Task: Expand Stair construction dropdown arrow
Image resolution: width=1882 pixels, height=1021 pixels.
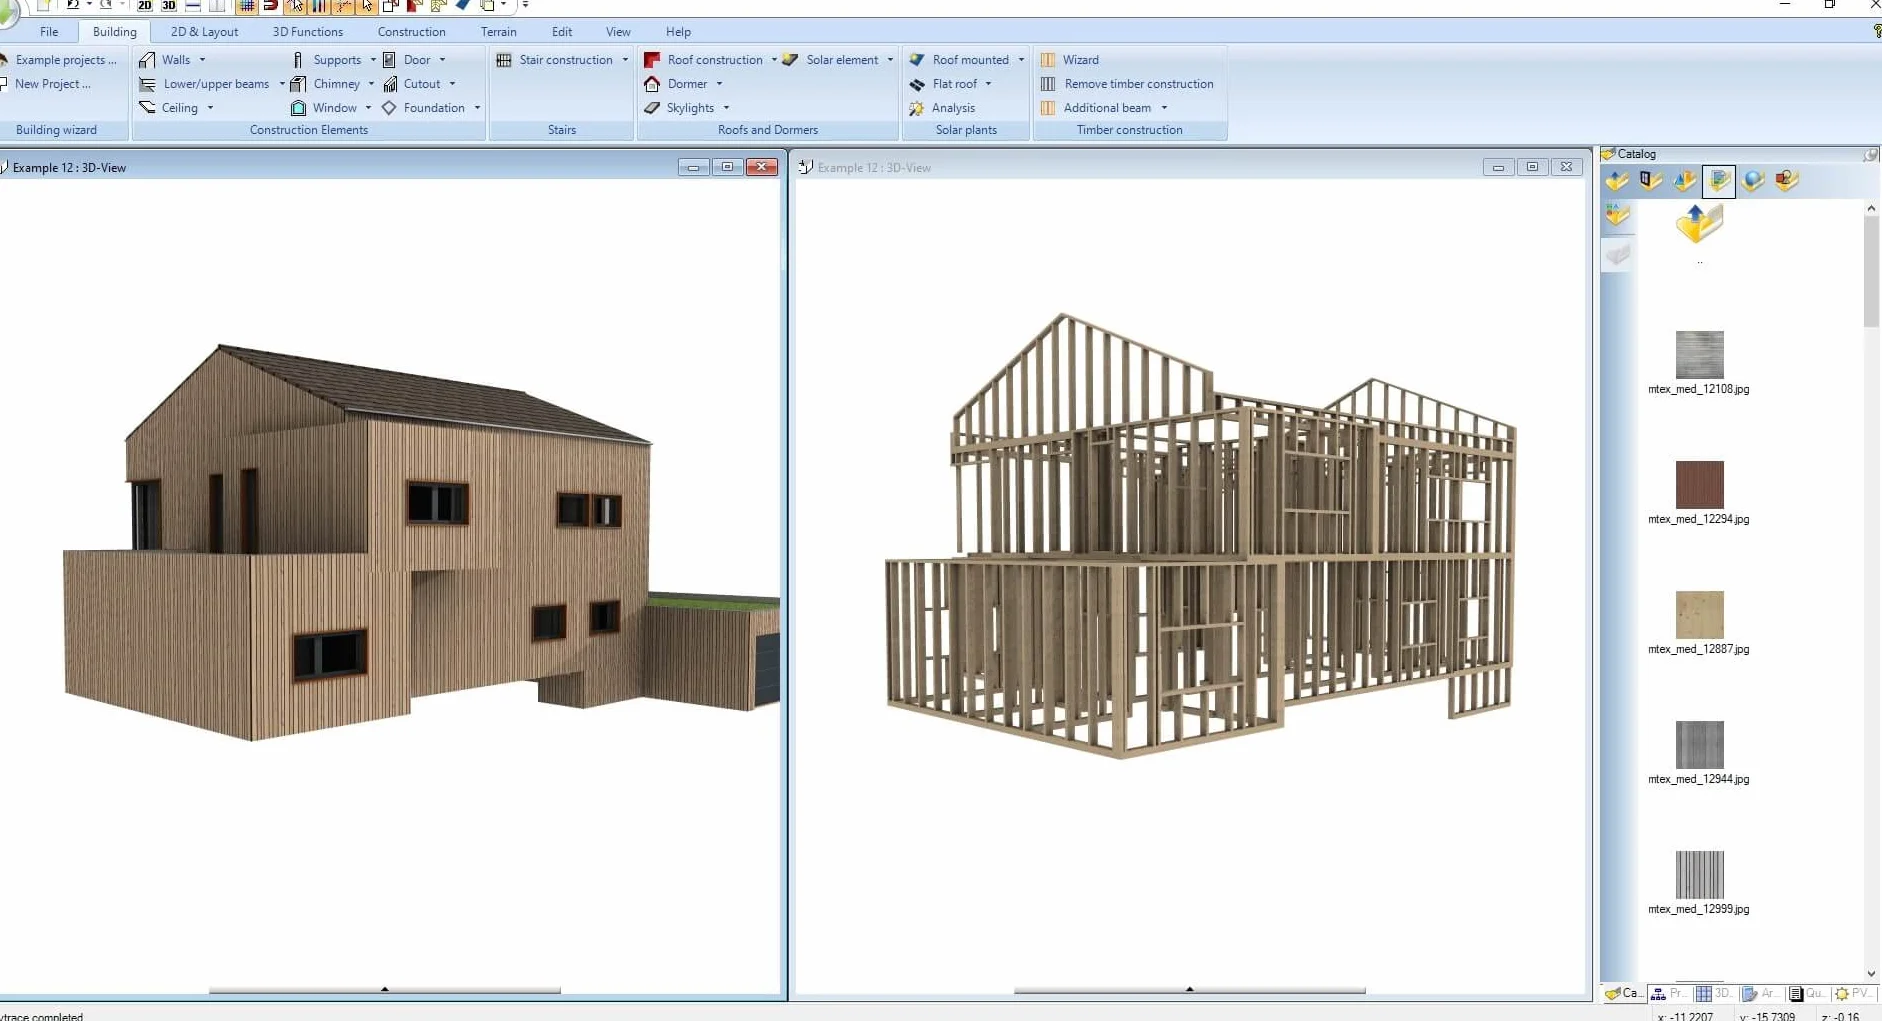Action: pyautogui.click(x=625, y=60)
